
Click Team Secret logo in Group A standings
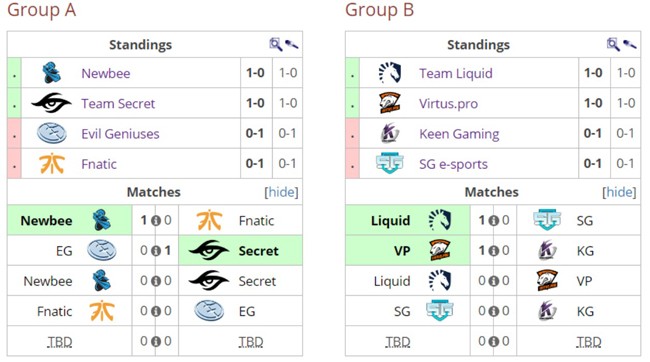51,103
